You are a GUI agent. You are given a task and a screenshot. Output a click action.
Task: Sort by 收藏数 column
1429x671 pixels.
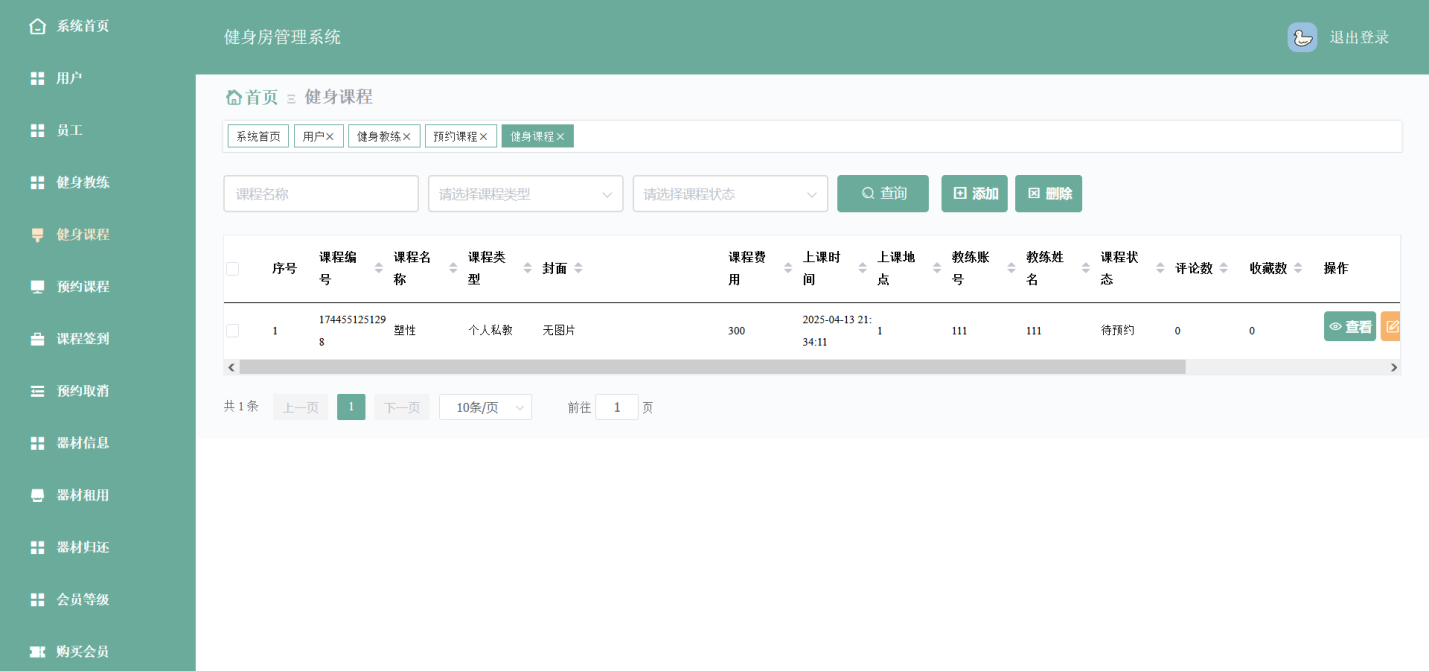(x=1298, y=268)
